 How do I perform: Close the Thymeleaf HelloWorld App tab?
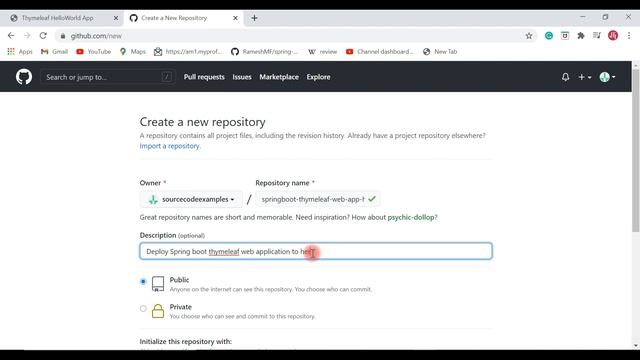tap(116, 18)
